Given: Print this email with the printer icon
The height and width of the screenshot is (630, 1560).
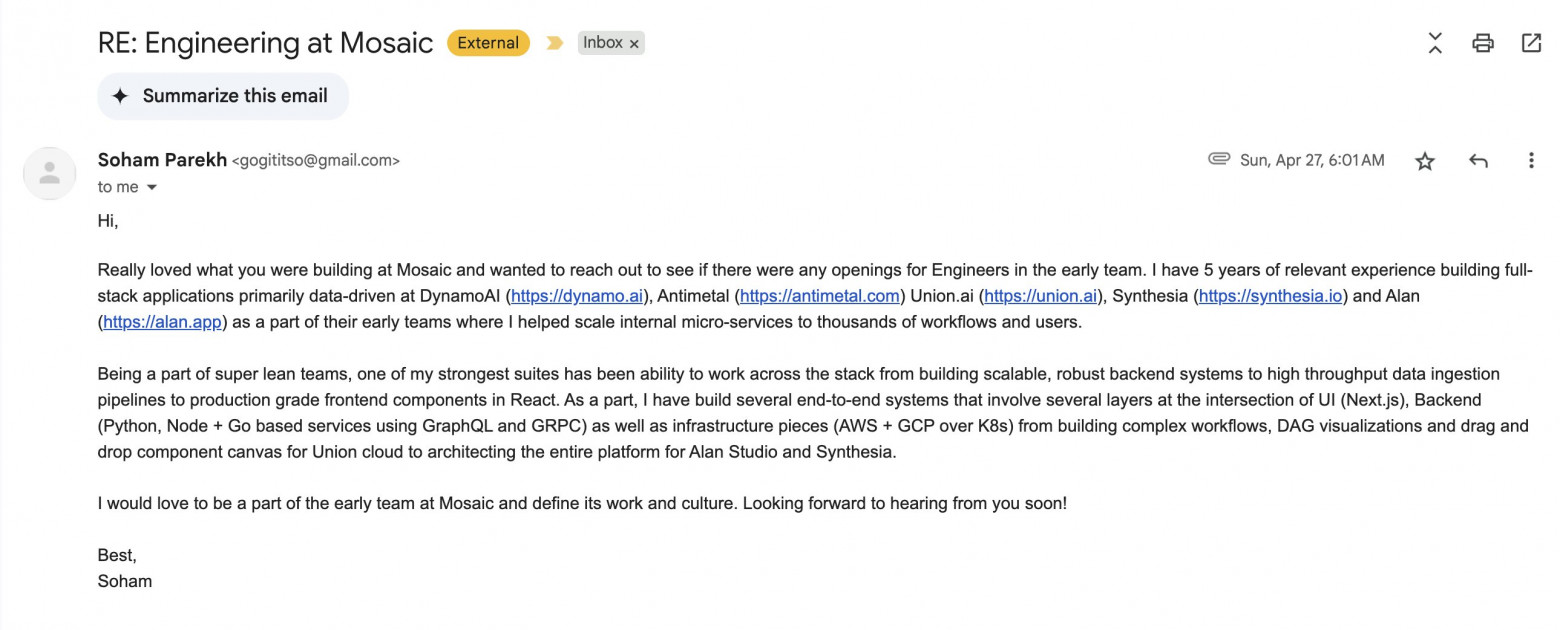Looking at the screenshot, I should (x=1482, y=43).
